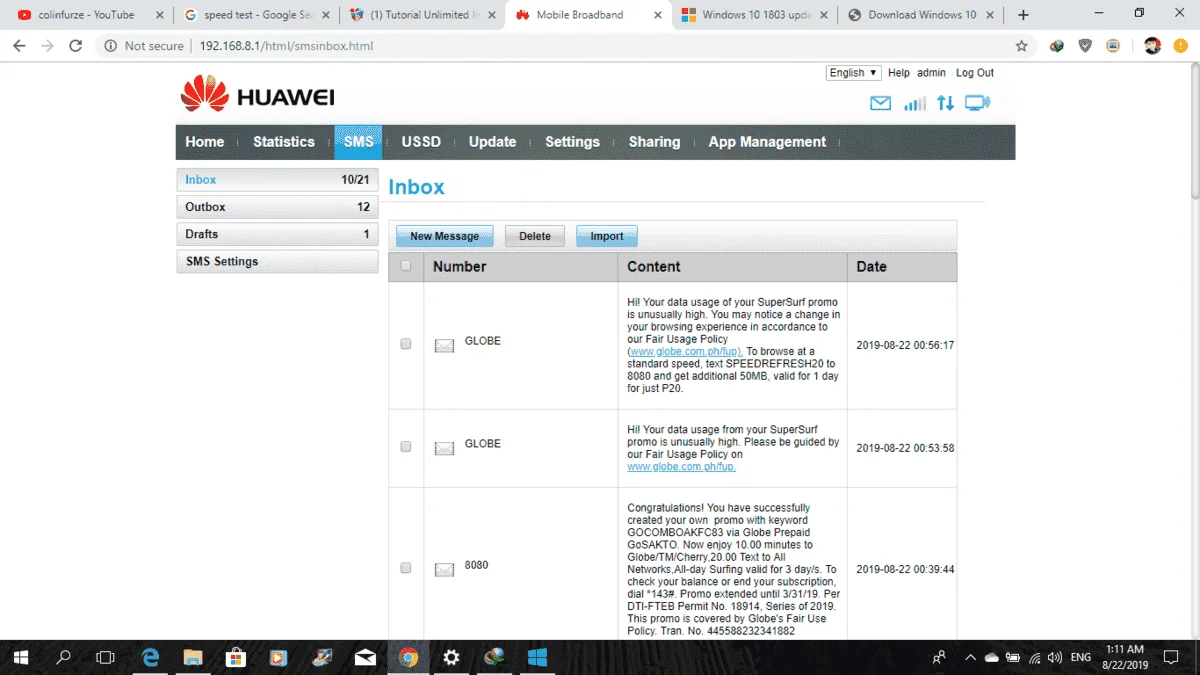Select the SMS tab
This screenshot has width=1200, height=675.
tap(358, 142)
